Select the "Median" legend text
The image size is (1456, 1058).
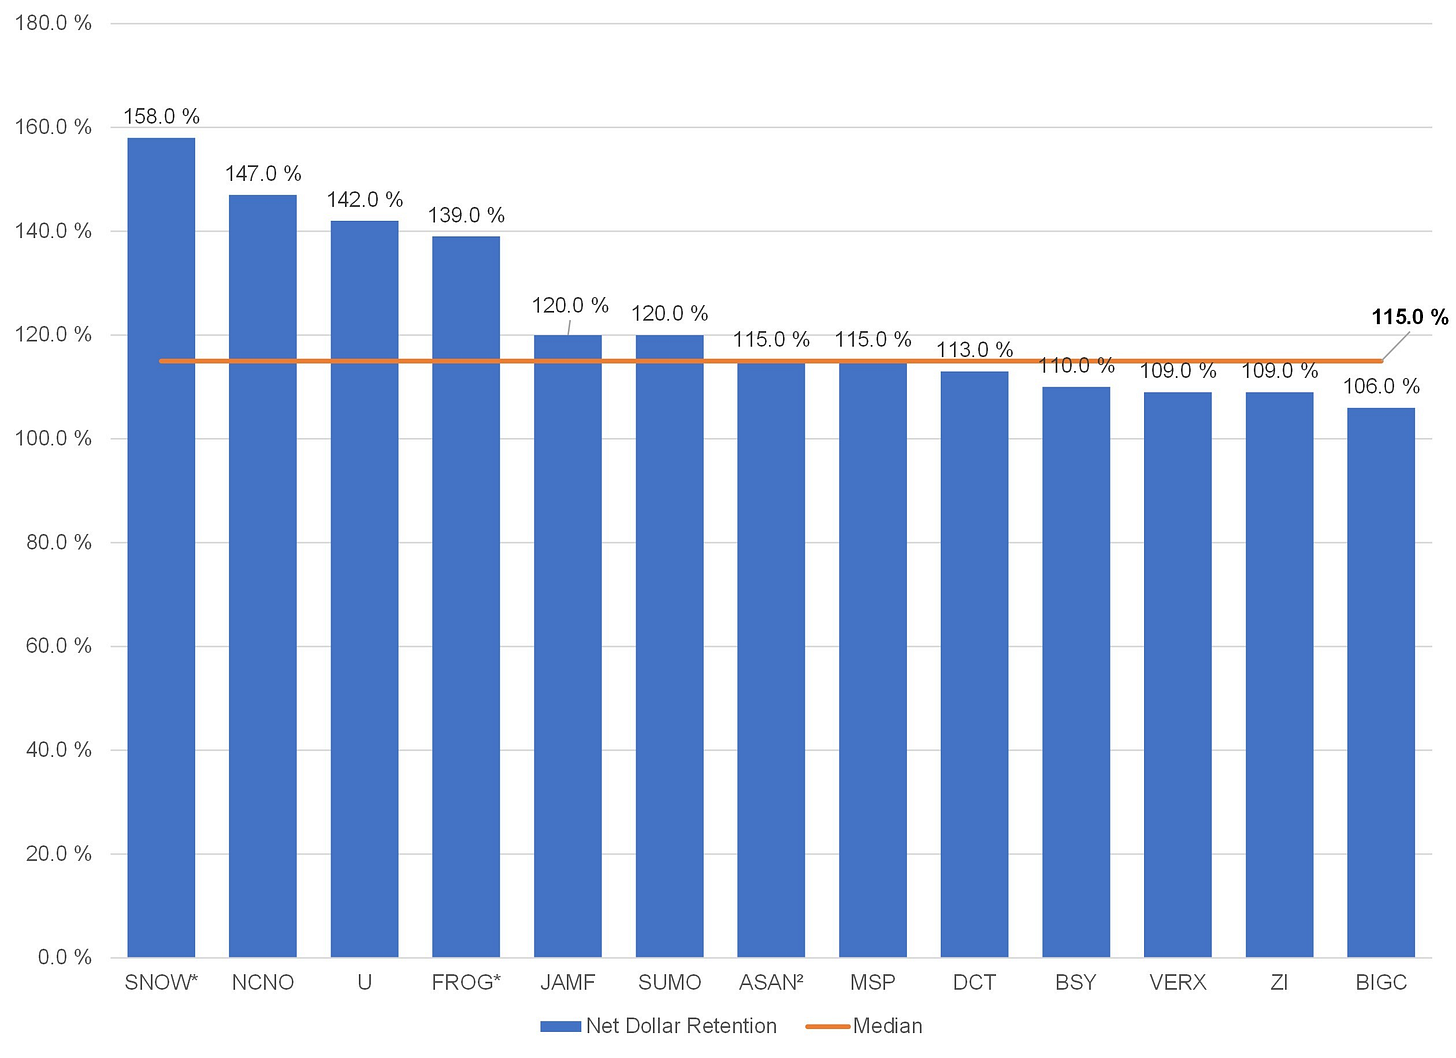(888, 1026)
